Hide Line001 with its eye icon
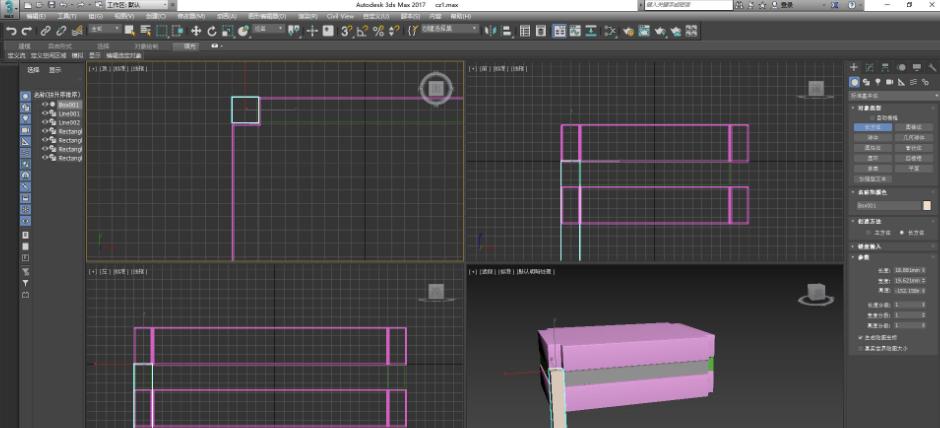The image size is (940, 428). 45,113
